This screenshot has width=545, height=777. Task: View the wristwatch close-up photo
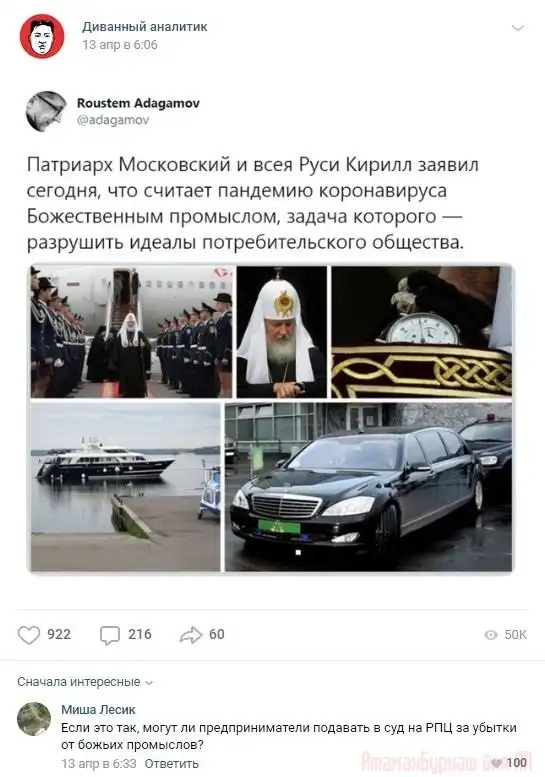[422, 332]
